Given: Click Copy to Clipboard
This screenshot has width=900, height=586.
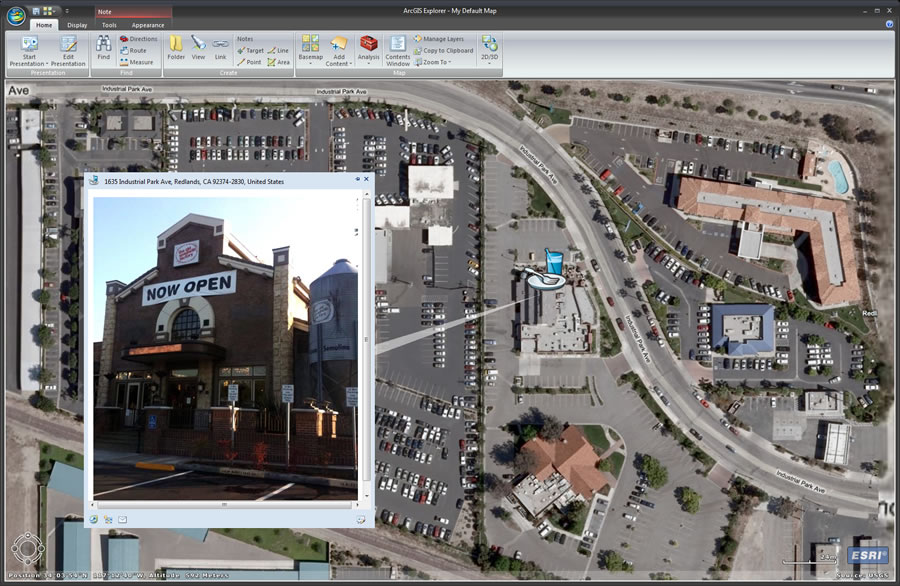Looking at the screenshot, I should pos(443,51).
